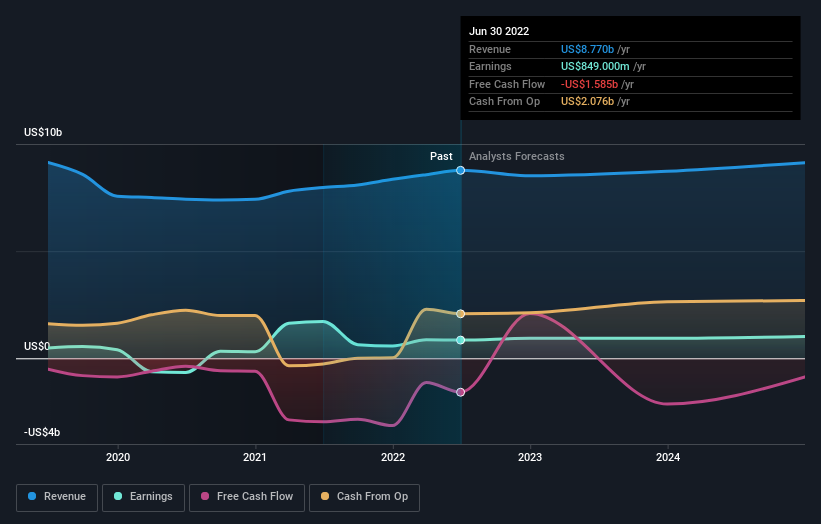Click the 2021 x-axis label

[x=255, y=457]
